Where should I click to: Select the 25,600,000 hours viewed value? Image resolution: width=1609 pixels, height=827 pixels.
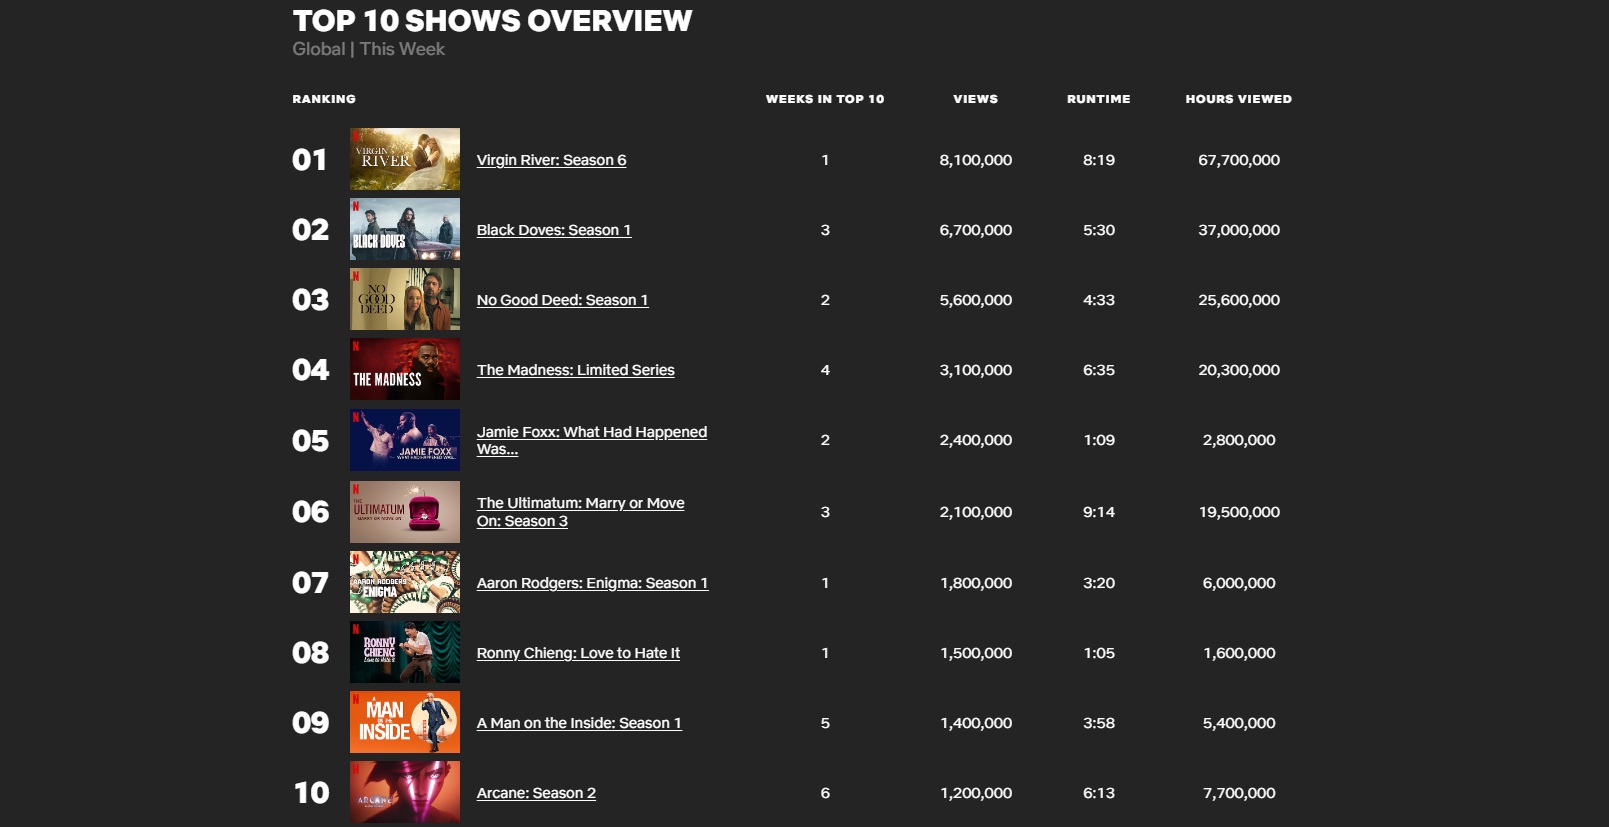pyautogui.click(x=1239, y=300)
